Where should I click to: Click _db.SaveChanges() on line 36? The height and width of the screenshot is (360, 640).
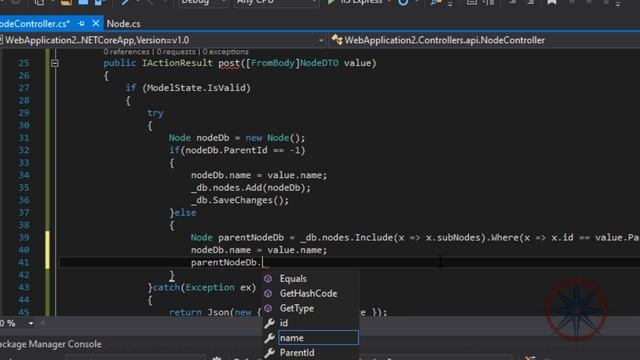[x=240, y=200]
